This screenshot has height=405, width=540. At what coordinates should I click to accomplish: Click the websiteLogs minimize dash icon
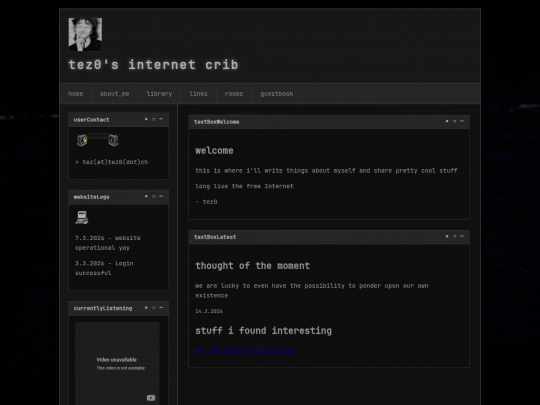[161, 196]
